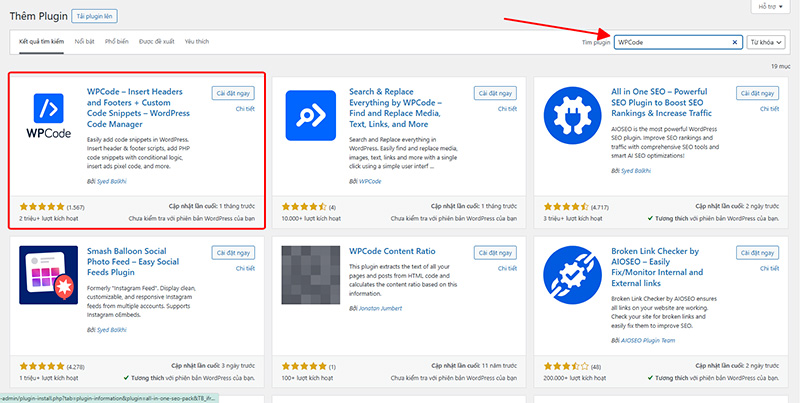Open Chi tiết for Broken Link Checker
This screenshot has height=403, width=800.
(769, 268)
